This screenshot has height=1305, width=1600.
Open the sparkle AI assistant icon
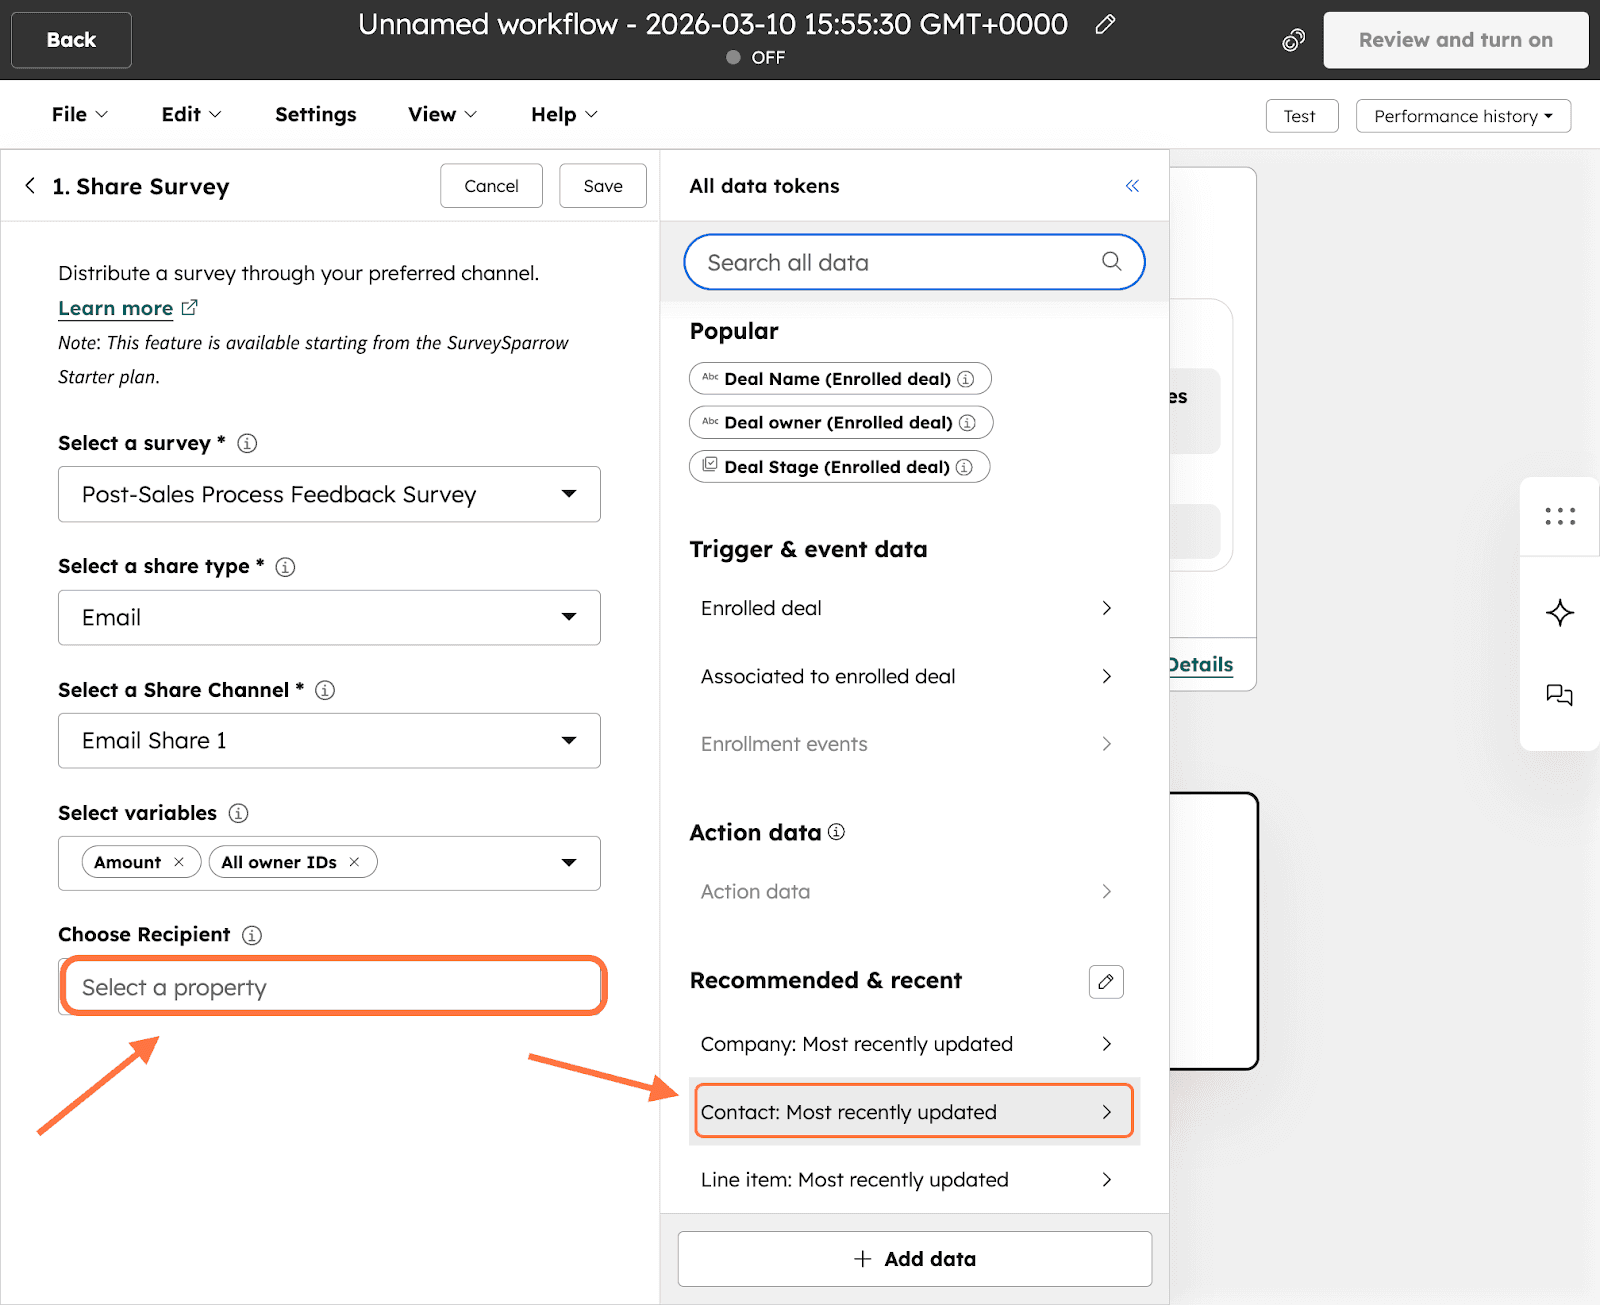tap(1559, 613)
